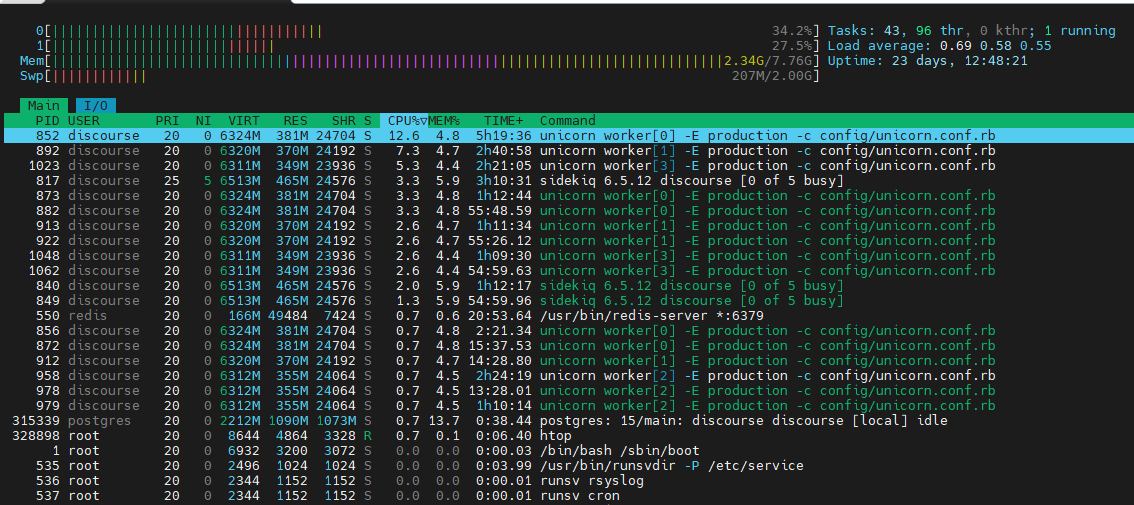Toggle CPU% sort order in header
This screenshot has height=505, width=1134.
pos(406,121)
